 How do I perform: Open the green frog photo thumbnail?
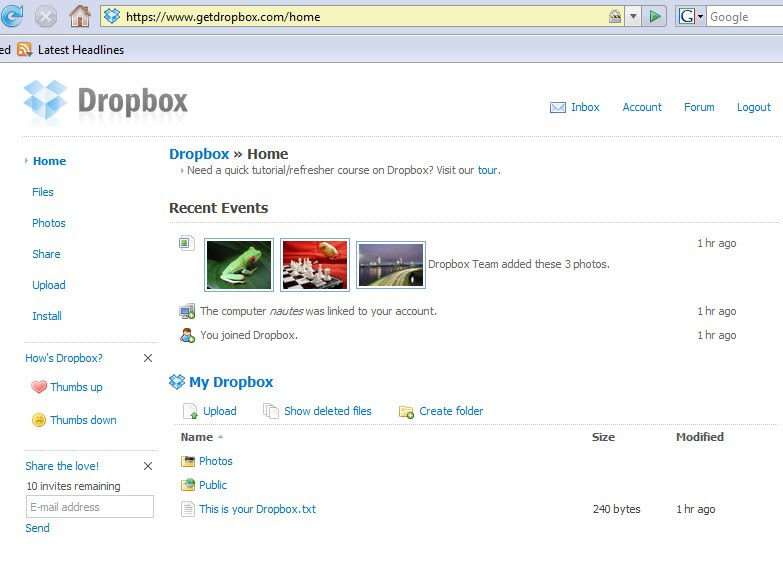pyautogui.click(x=239, y=265)
